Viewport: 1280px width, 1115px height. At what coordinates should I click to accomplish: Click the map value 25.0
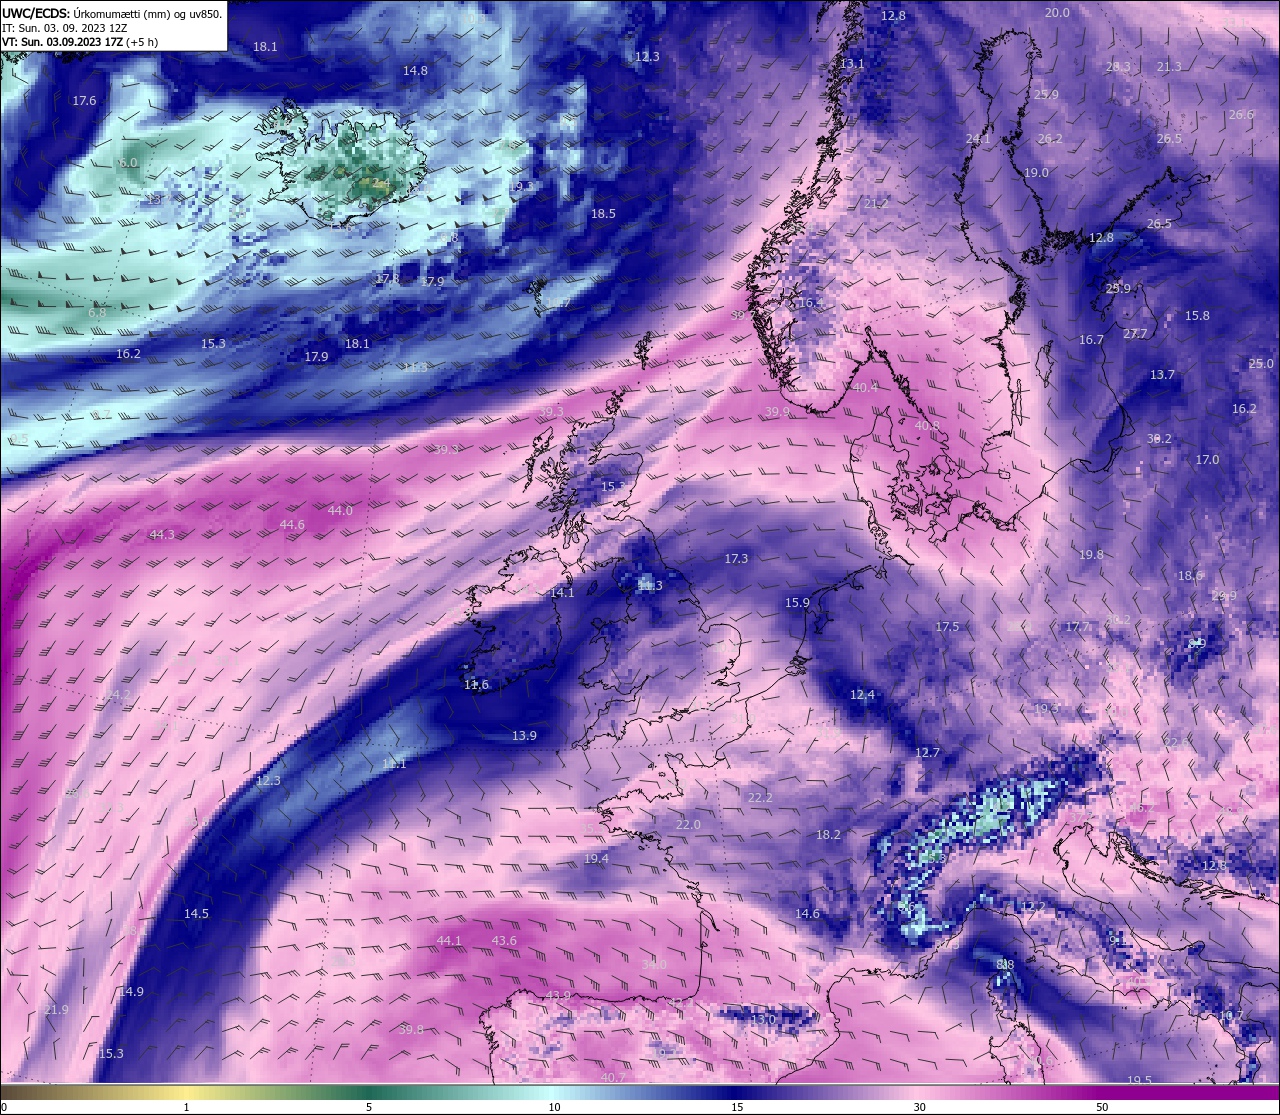1261,364
